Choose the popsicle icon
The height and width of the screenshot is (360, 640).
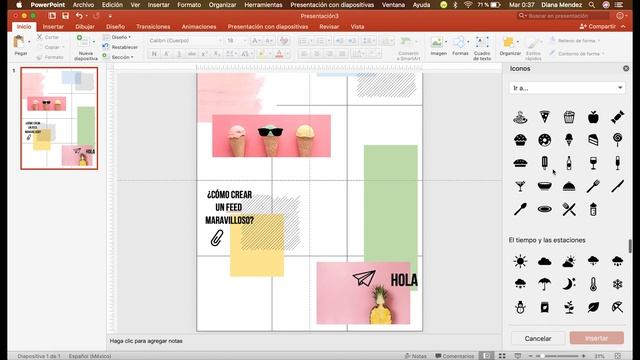tap(544, 163)
